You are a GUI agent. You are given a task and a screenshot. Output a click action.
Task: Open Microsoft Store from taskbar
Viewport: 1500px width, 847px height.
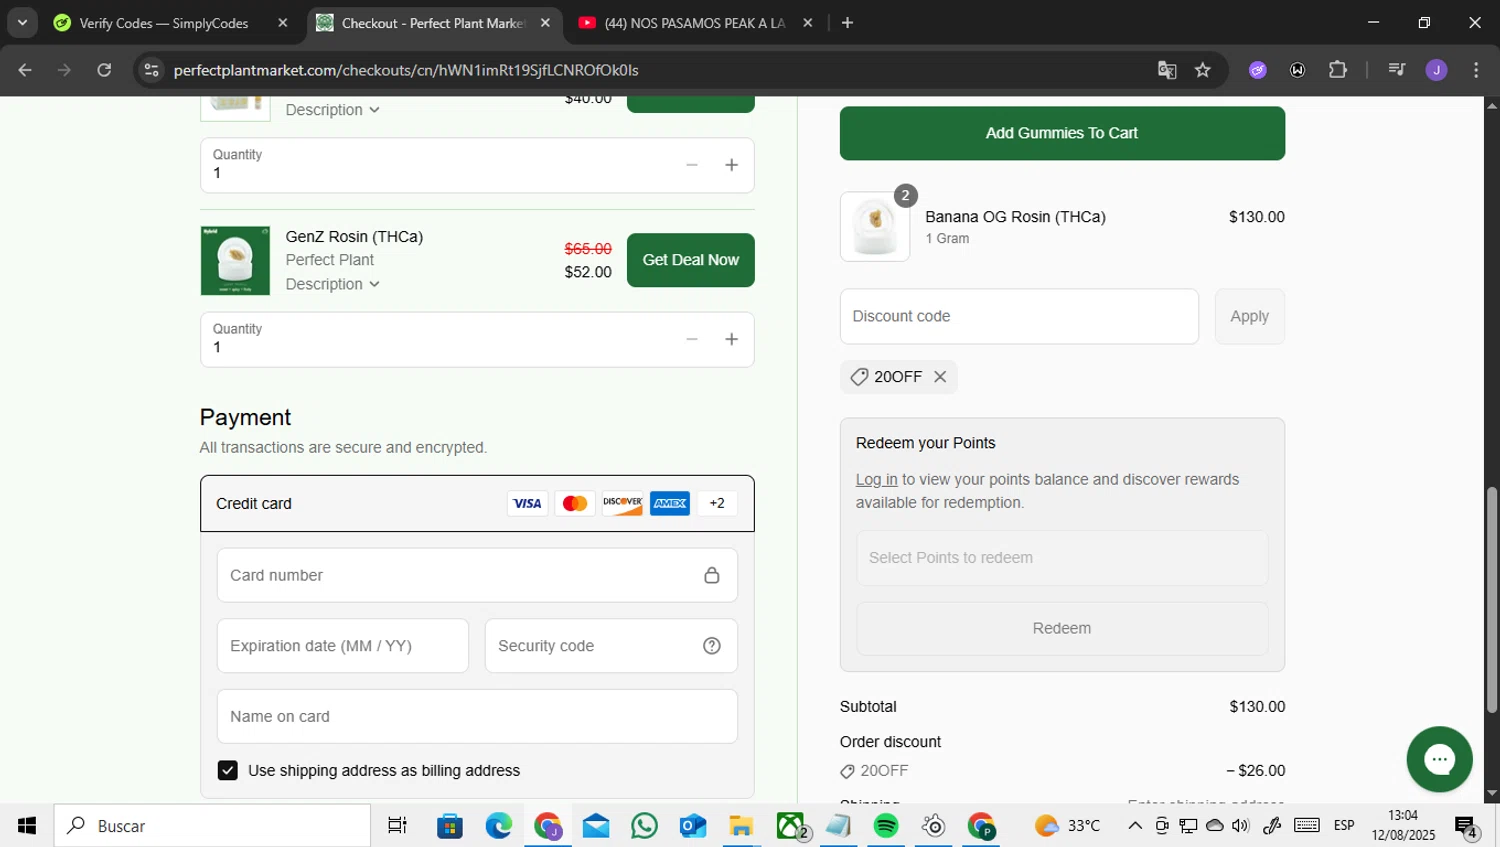450,826
